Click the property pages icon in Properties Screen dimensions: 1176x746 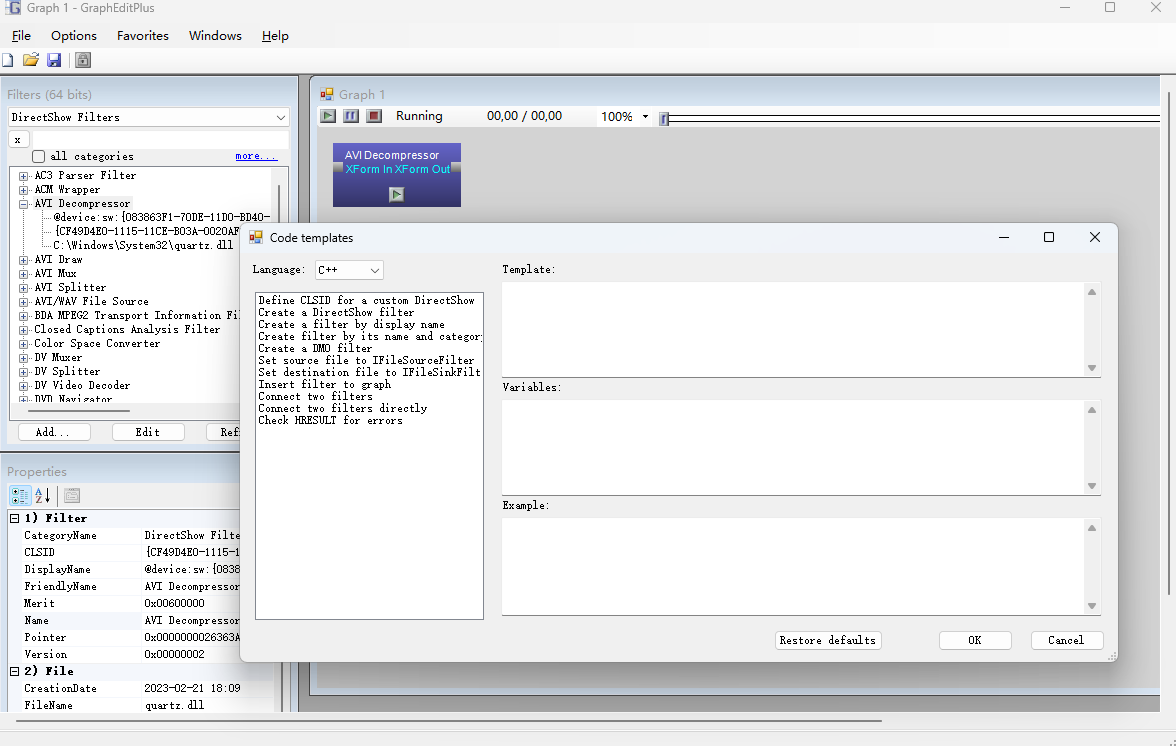click(72, 495)
